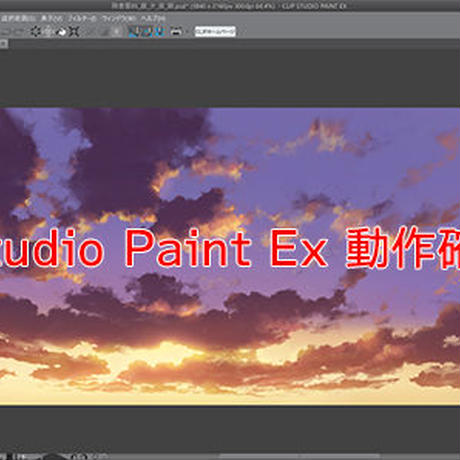The image size is (460, 460).
Task: Toggle Snap to Grid
Action: click(159, 32)
